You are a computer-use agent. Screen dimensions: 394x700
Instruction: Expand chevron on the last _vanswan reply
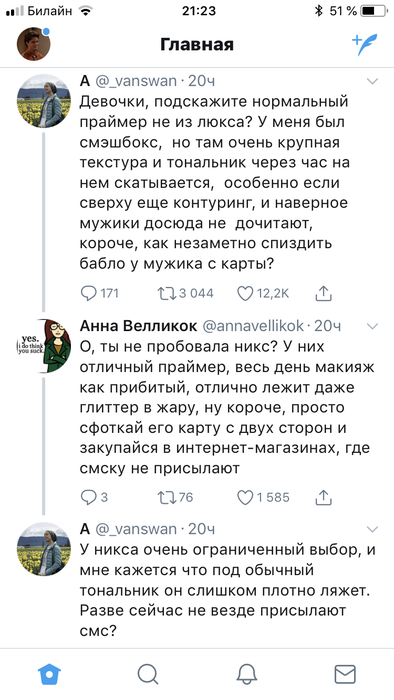[x=372, y=529]
